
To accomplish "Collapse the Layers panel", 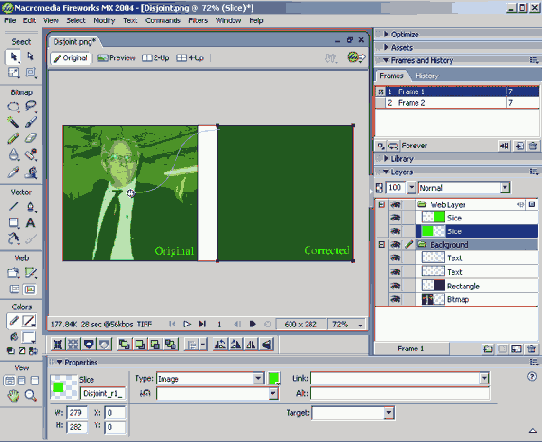I will pyautogui.click(x=386, y=171).
